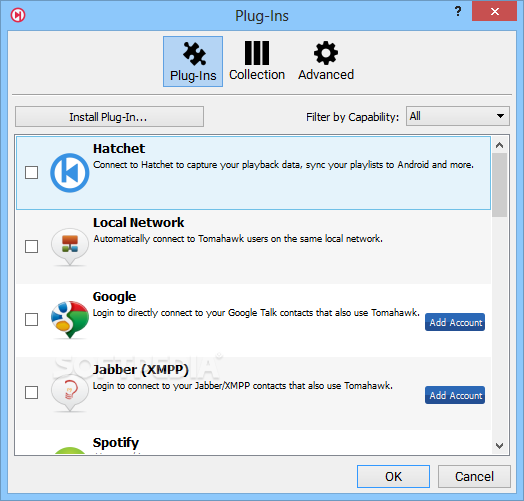Select the Local Network title text

(138, 223)
